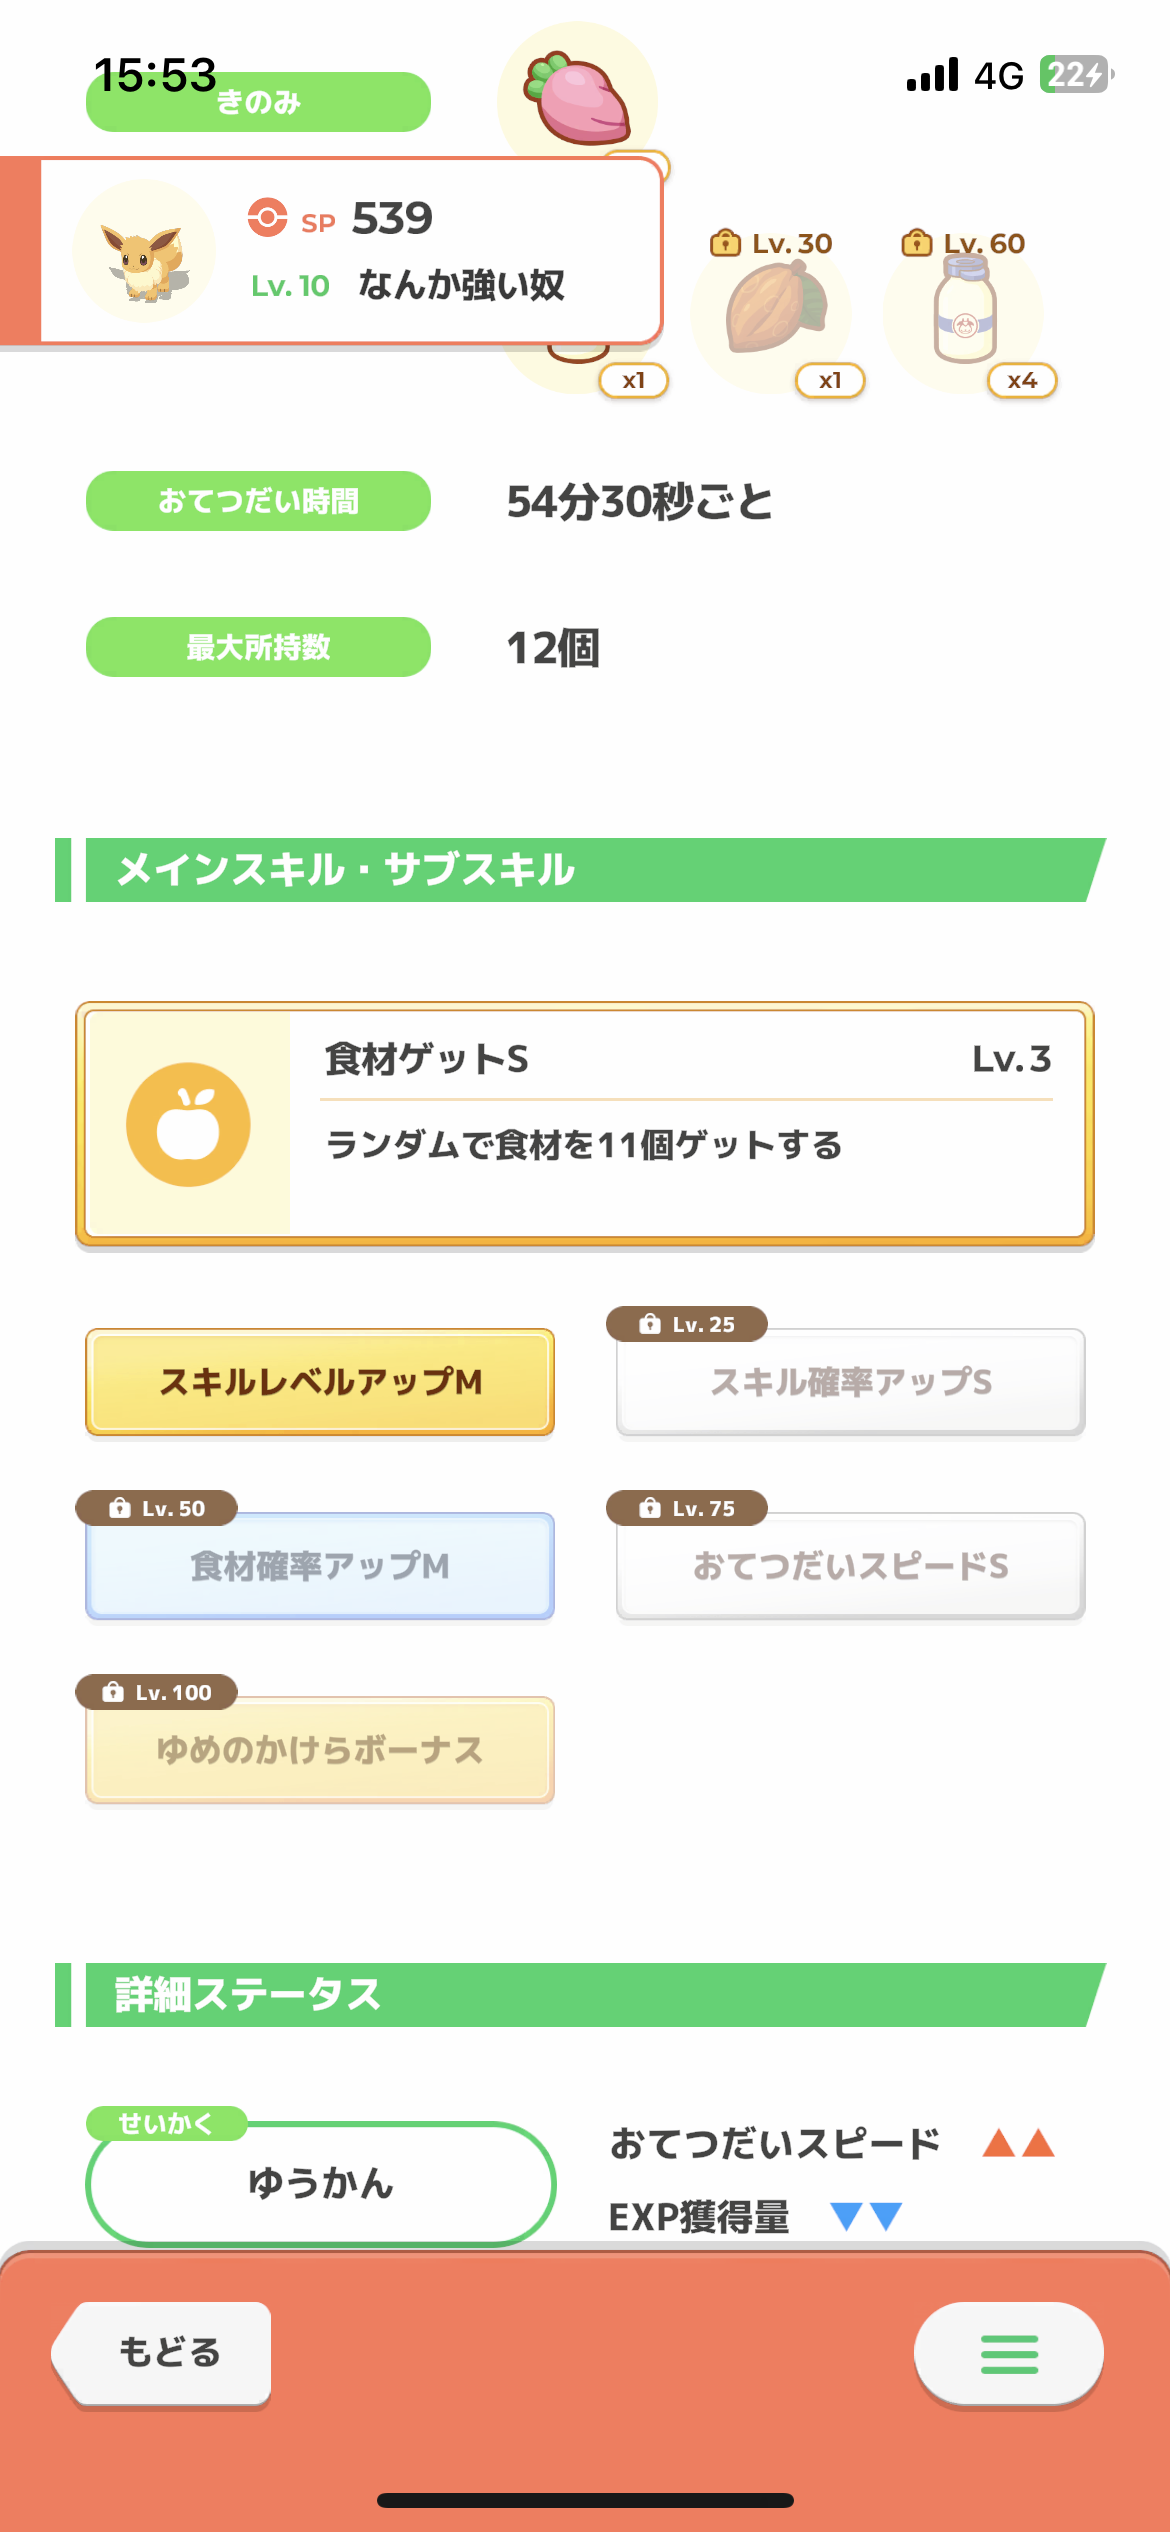Tap the ゆうかん nature box

pos(320,2184)
